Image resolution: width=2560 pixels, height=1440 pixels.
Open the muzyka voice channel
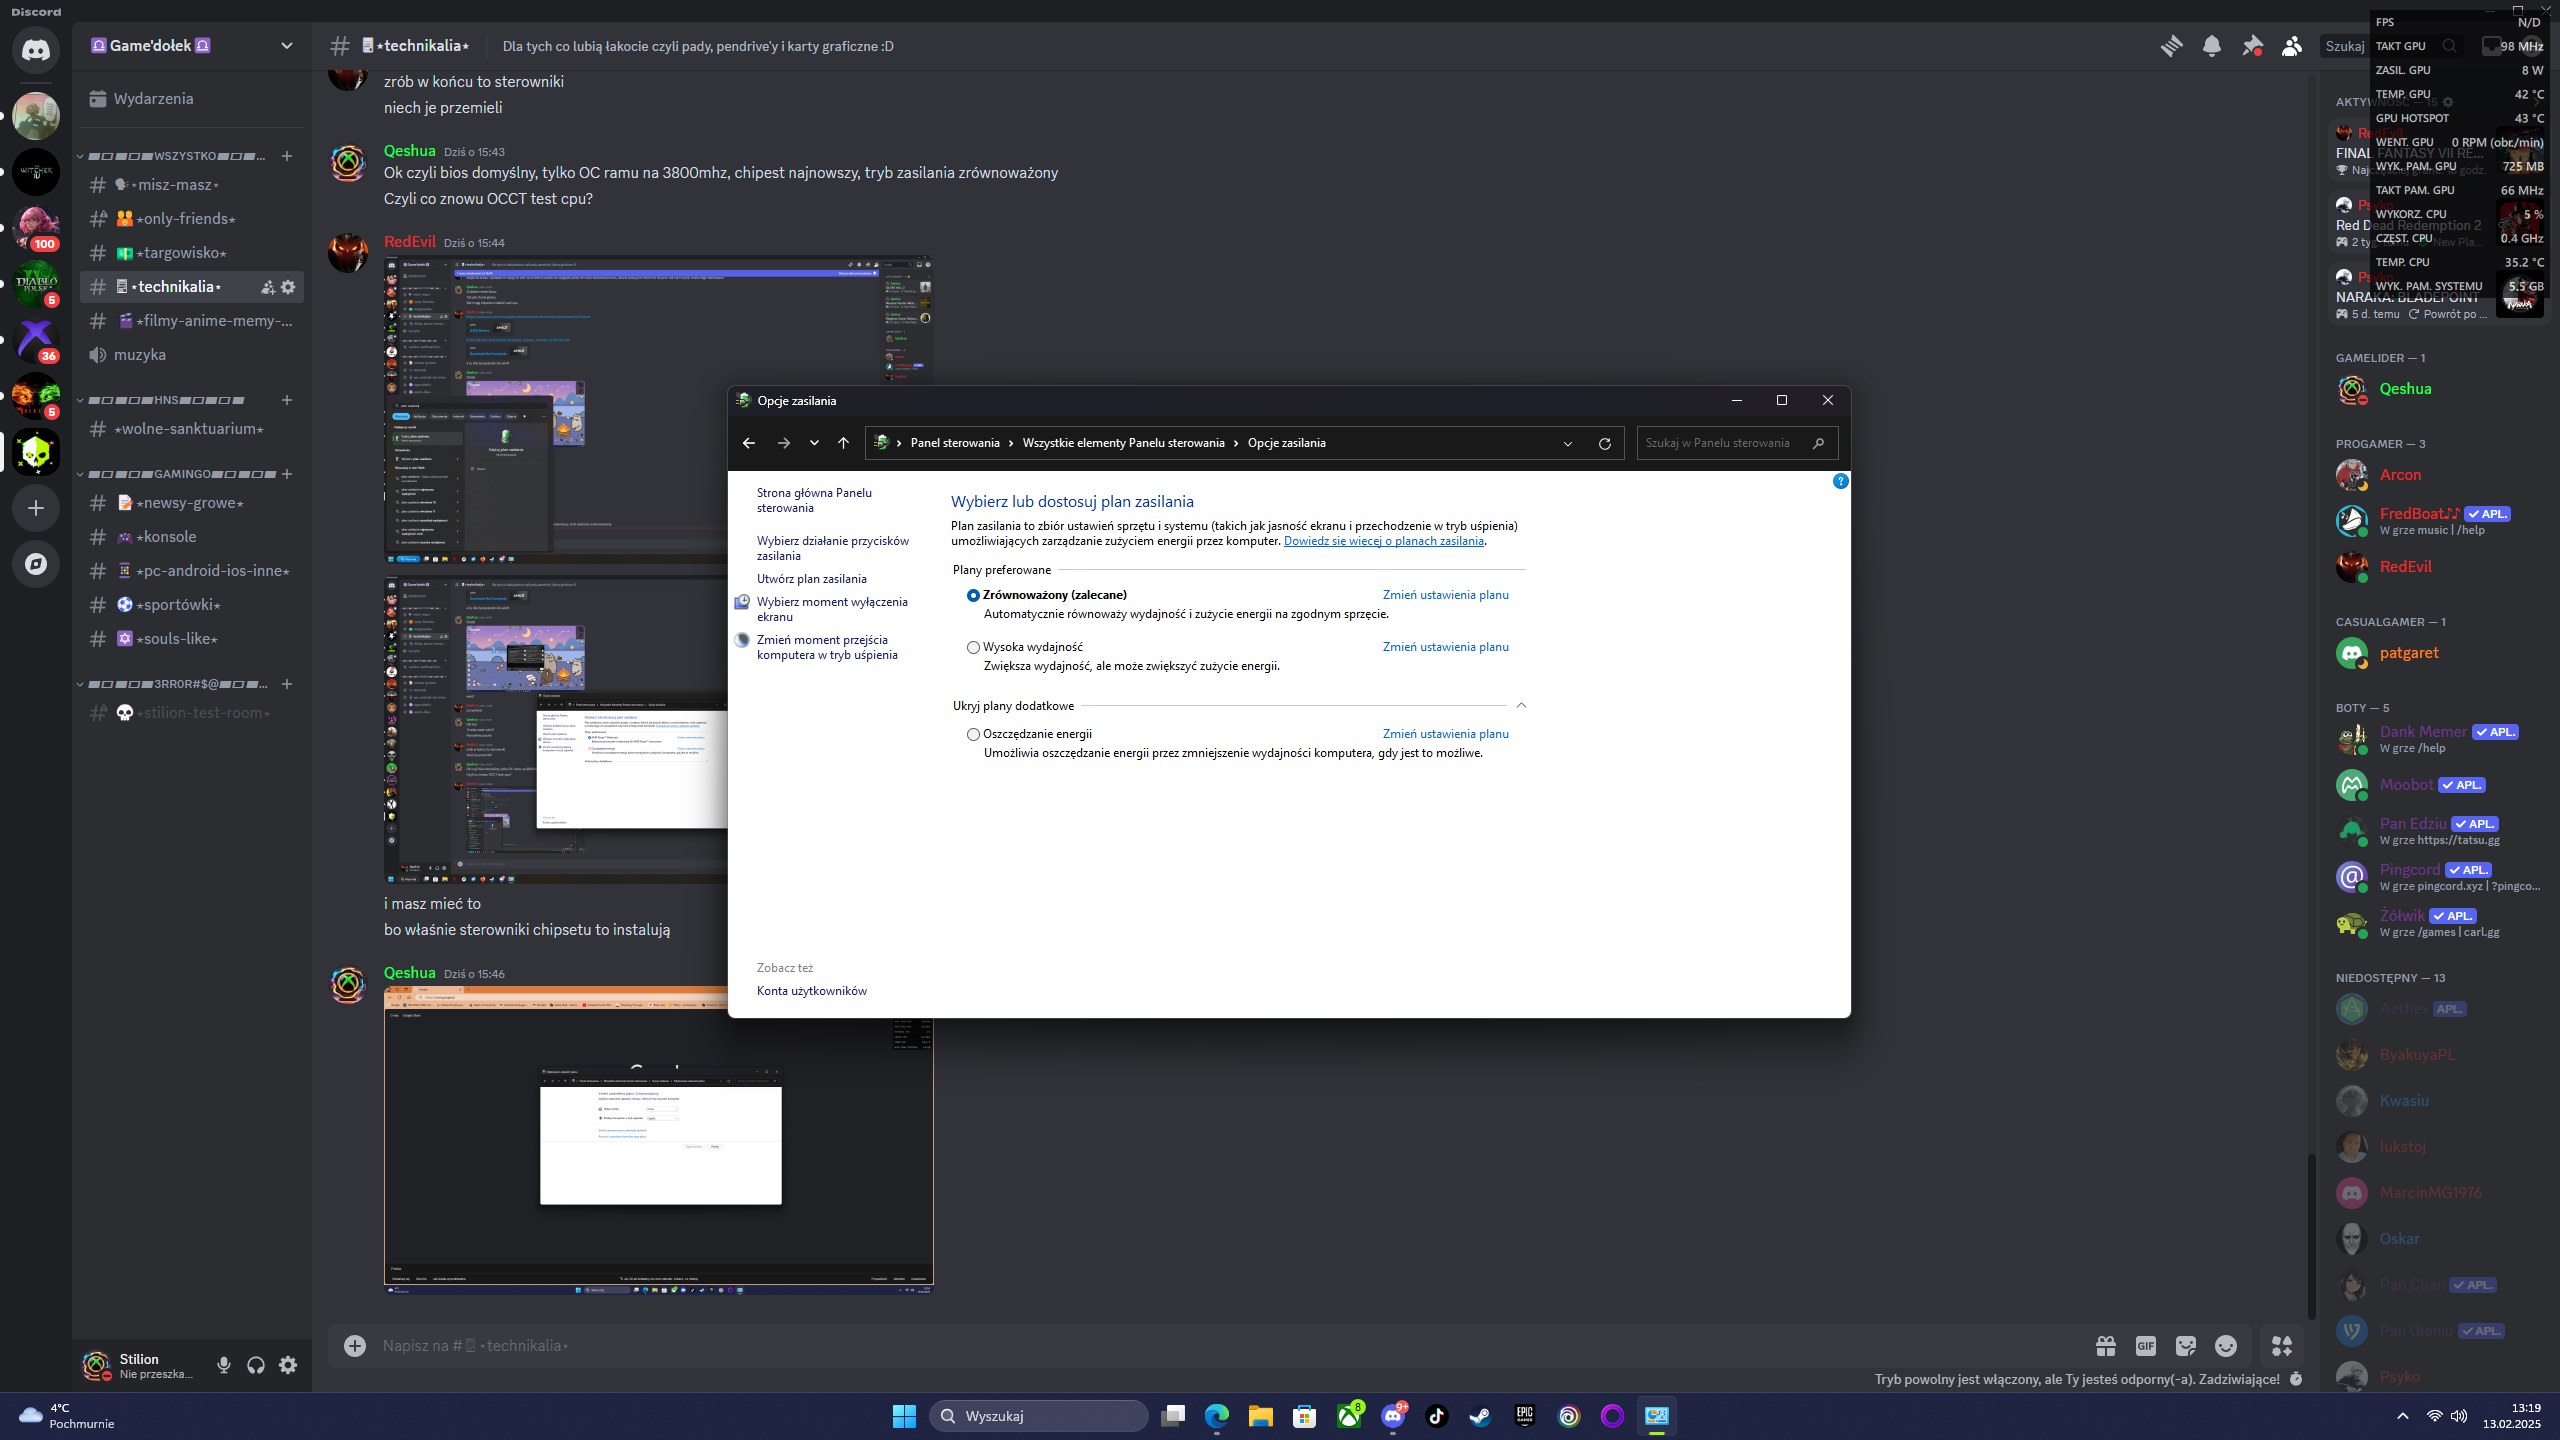pos(140,355)
